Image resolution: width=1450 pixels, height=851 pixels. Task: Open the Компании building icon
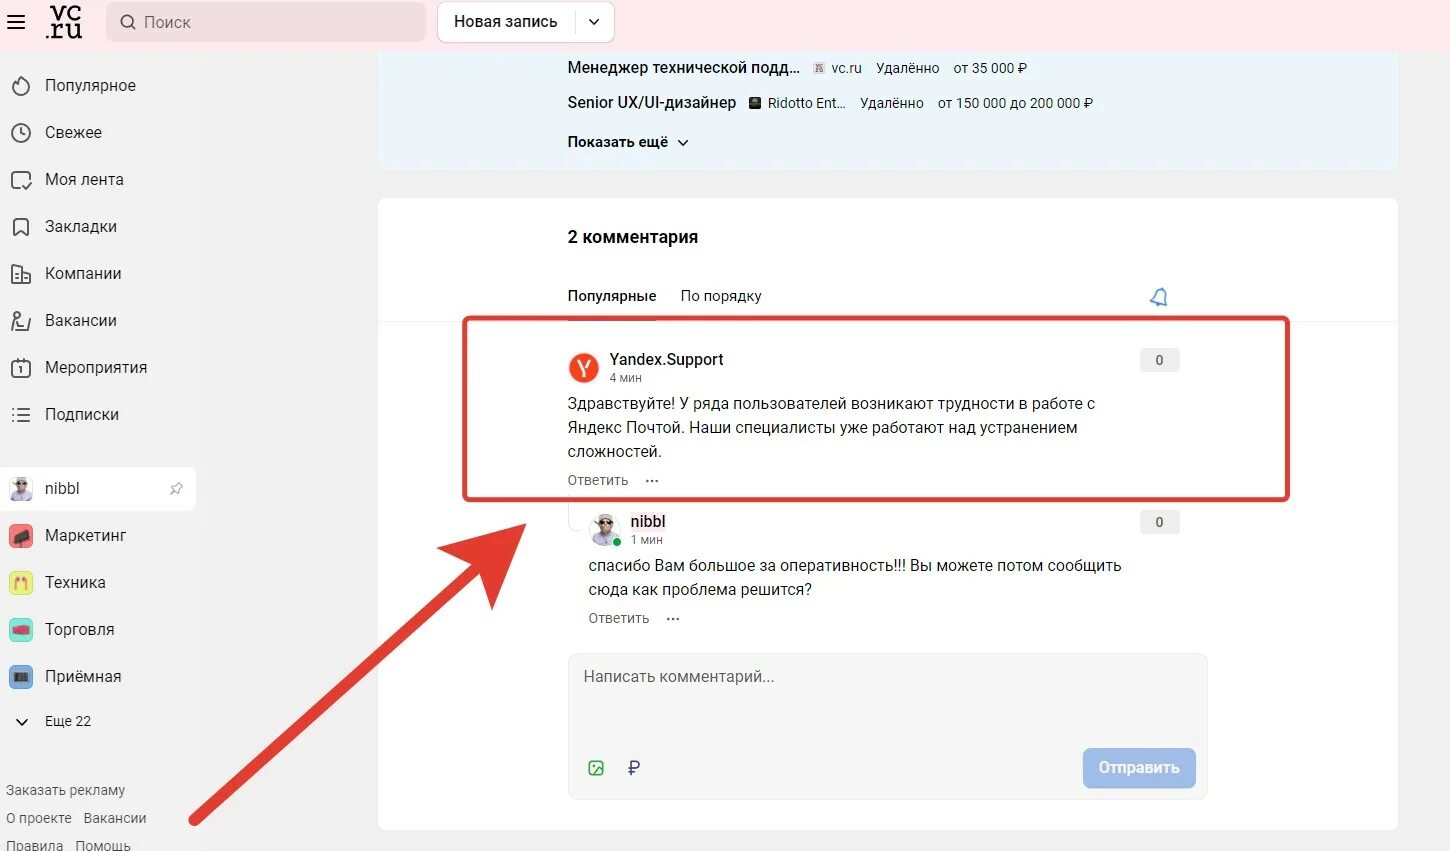tap(21, 274)
